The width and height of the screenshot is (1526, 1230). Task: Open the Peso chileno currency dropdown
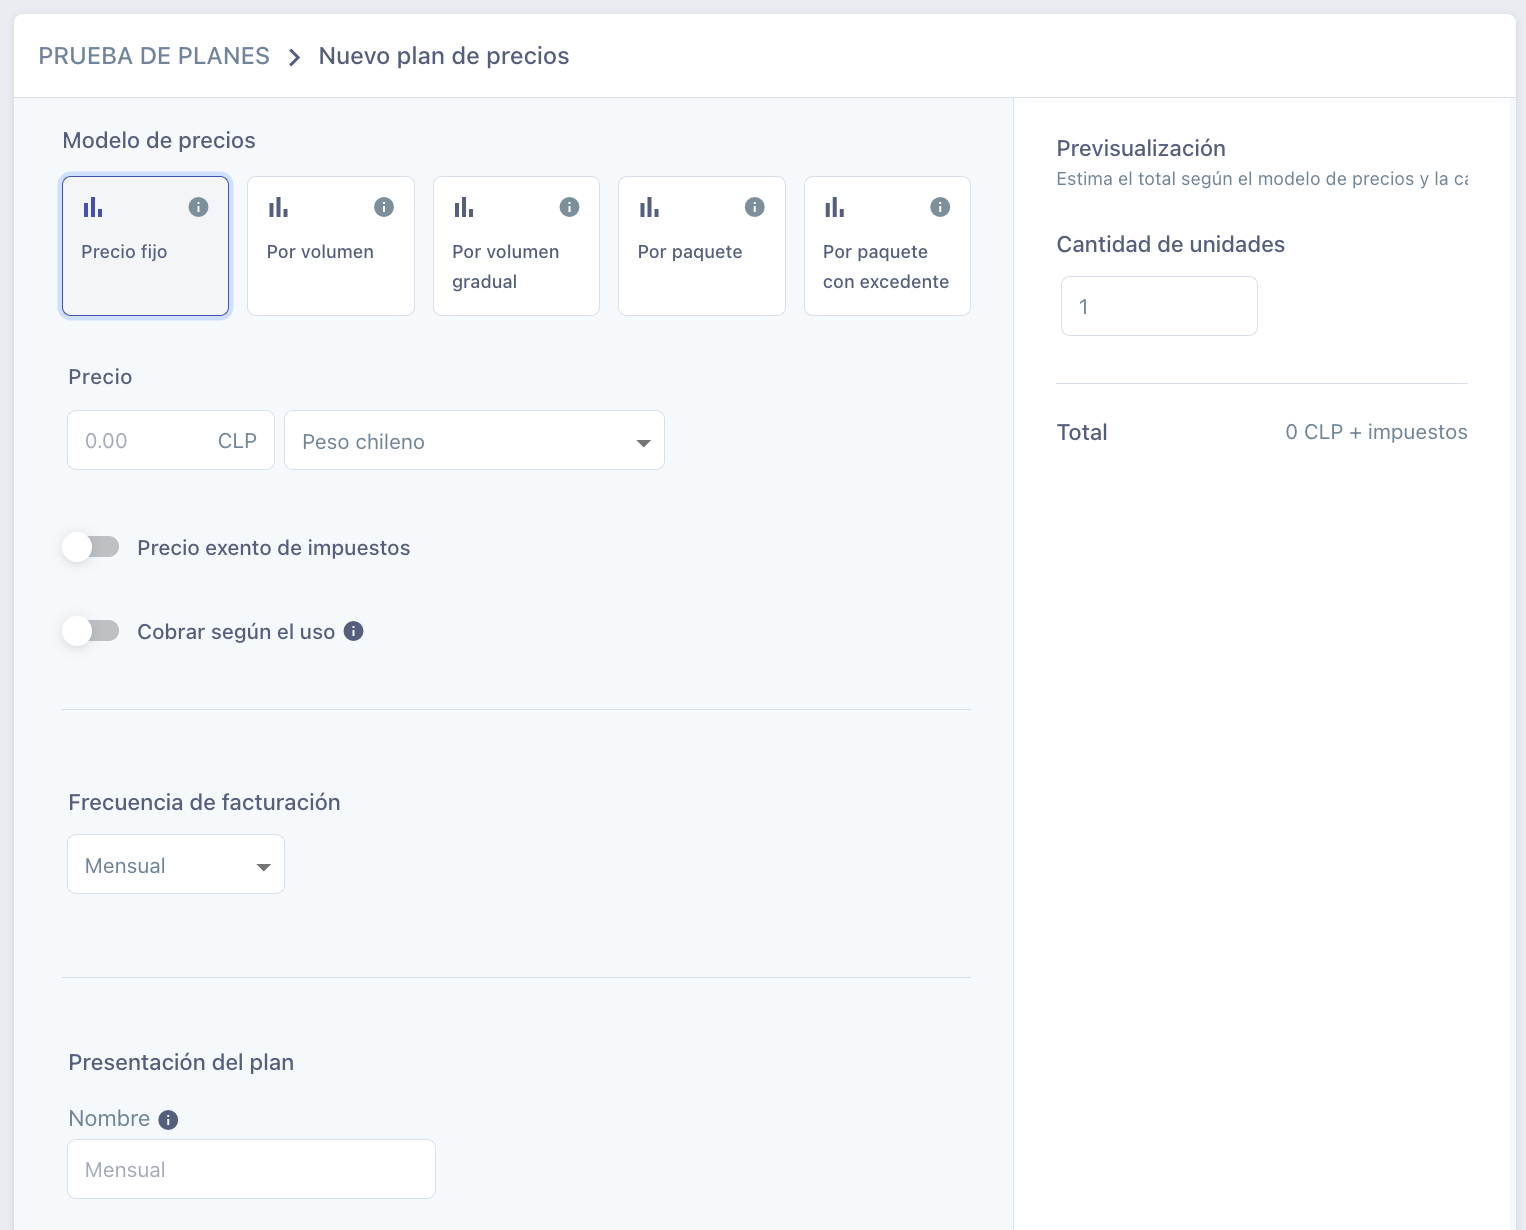[x=474, y=440]
